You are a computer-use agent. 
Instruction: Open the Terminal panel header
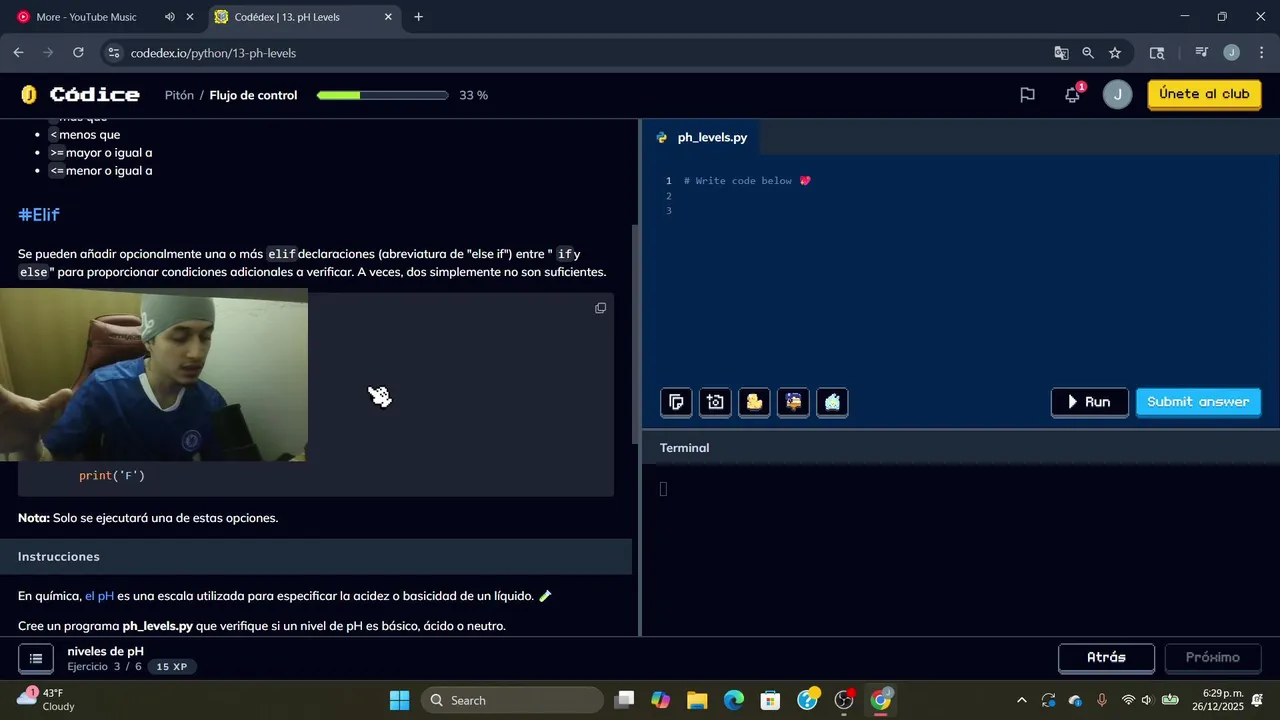(685, 448)
